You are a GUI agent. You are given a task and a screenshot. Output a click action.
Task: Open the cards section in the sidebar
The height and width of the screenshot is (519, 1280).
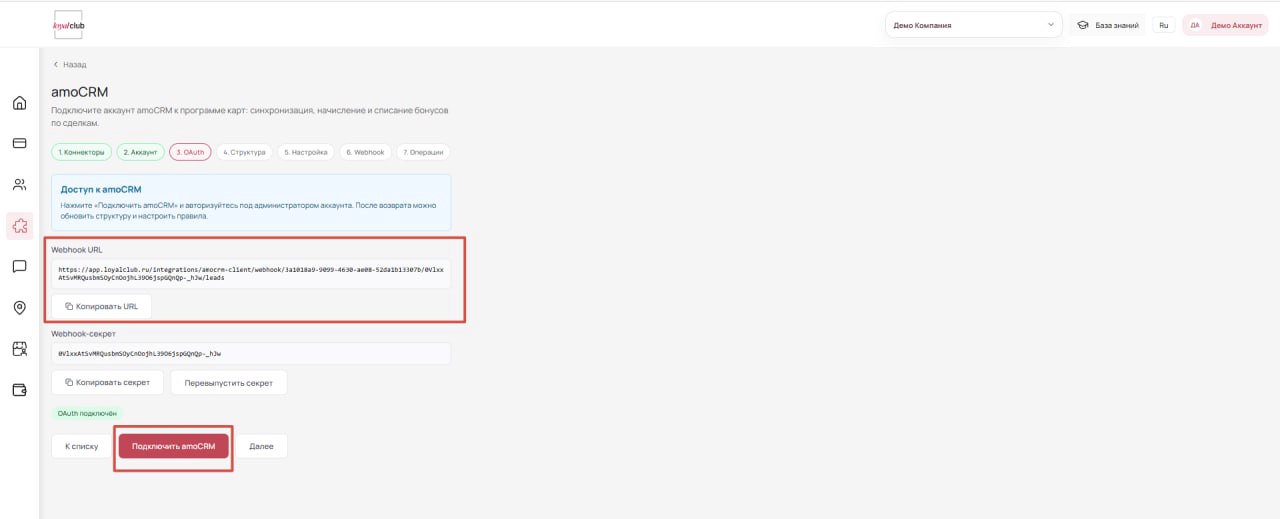pyautogui.click(x=19, y=143)
